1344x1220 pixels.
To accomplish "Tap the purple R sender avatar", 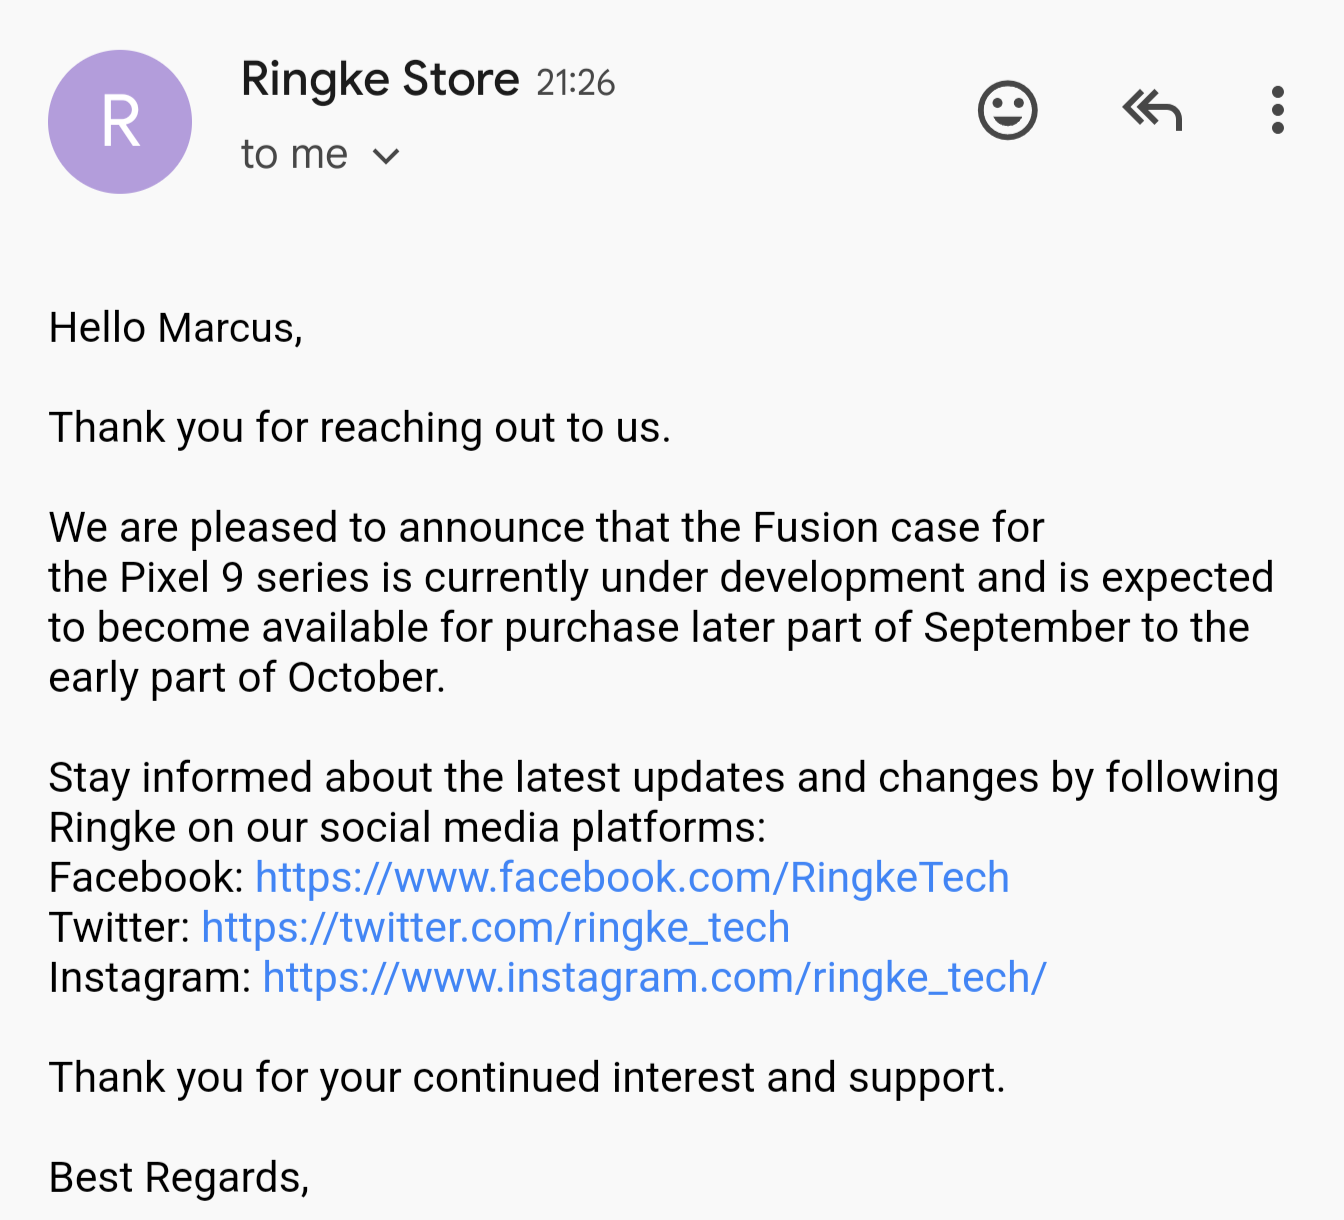I will click(x=120, y=122).
